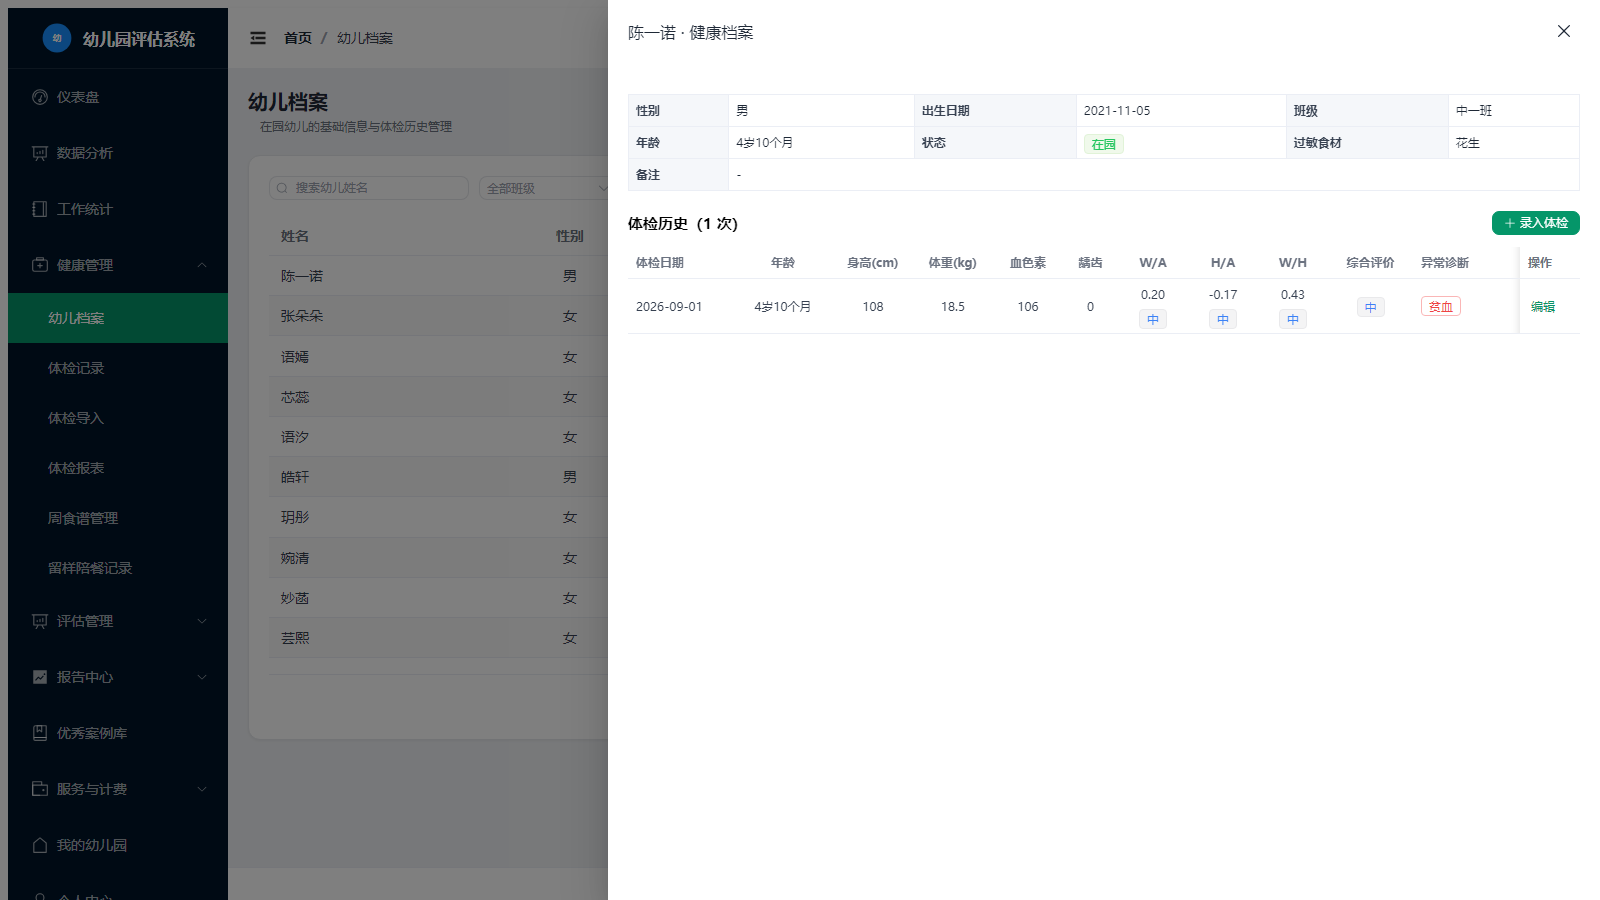Click the kindergarten system logo icon
Screen dimensions: 1600x900
57,38
